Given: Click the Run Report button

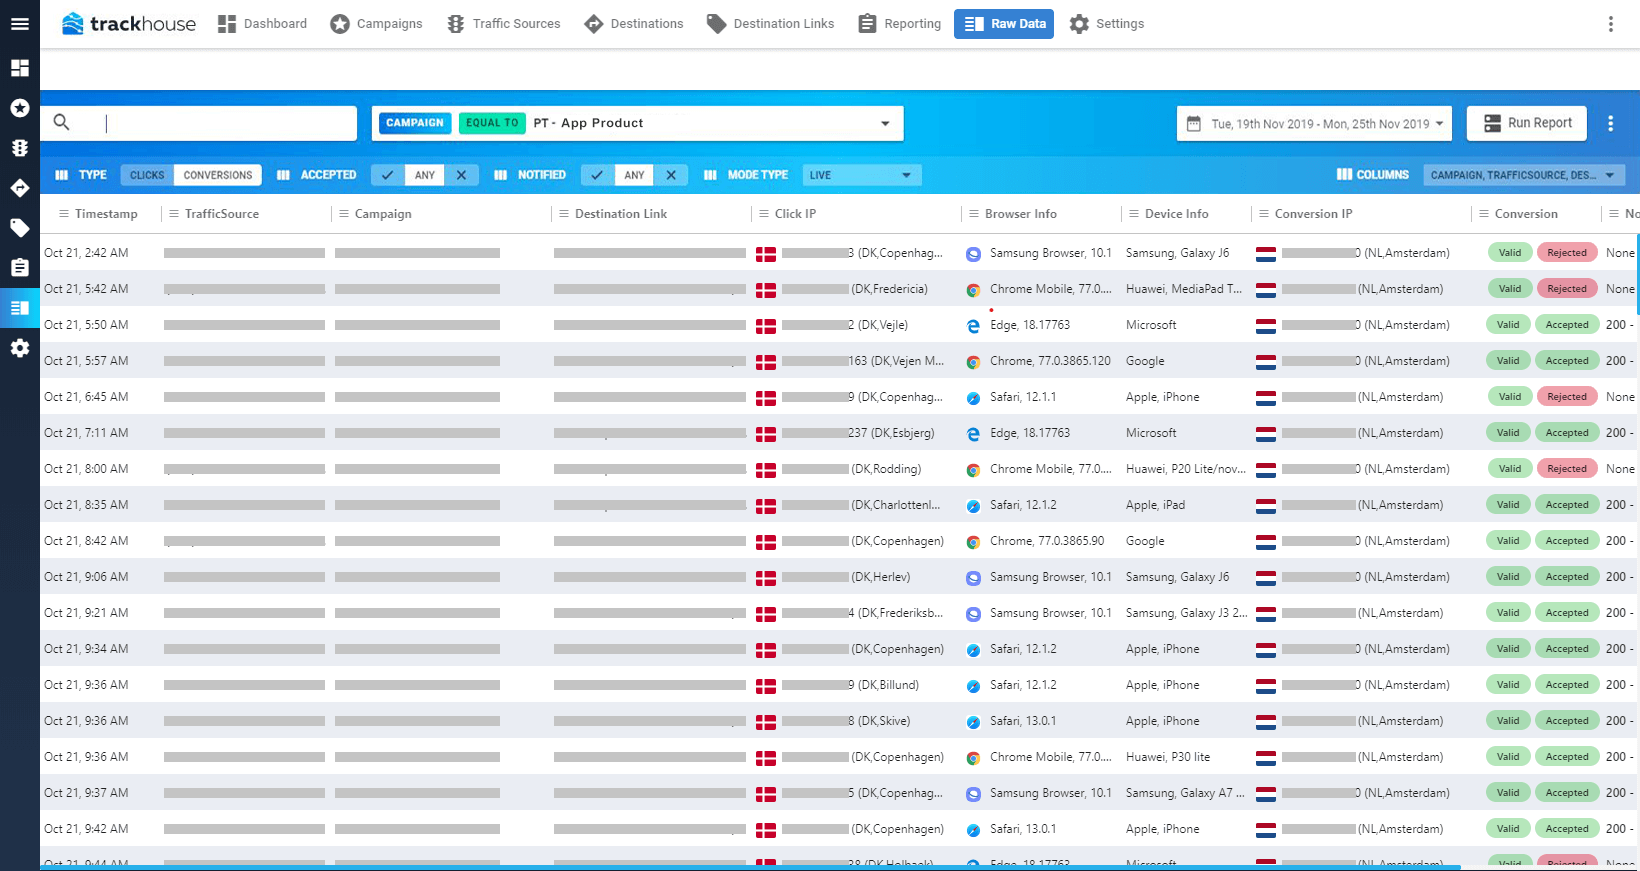Looking at the screenshot, I should pyautogui.click(x=1527, y=123).
